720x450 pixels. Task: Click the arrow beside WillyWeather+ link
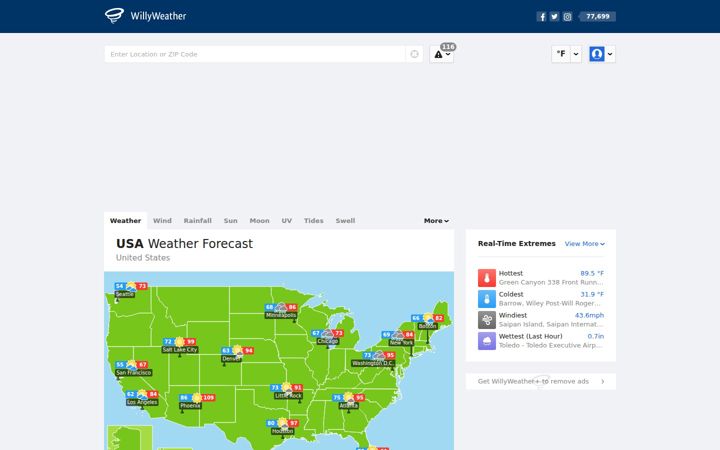pyautogui.click(x=603, y=382)
